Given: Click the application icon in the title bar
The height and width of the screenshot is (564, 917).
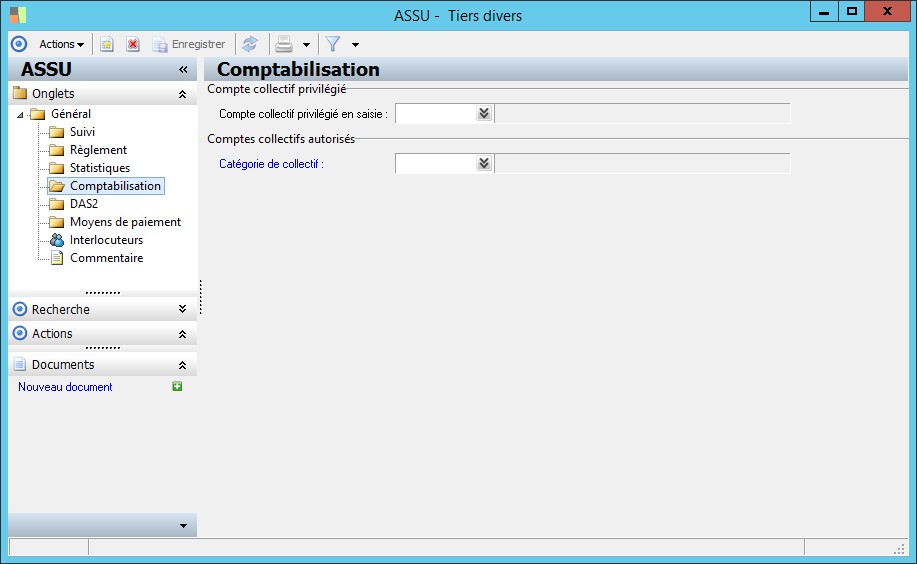Looking at the screenshot, I should 18,15.
